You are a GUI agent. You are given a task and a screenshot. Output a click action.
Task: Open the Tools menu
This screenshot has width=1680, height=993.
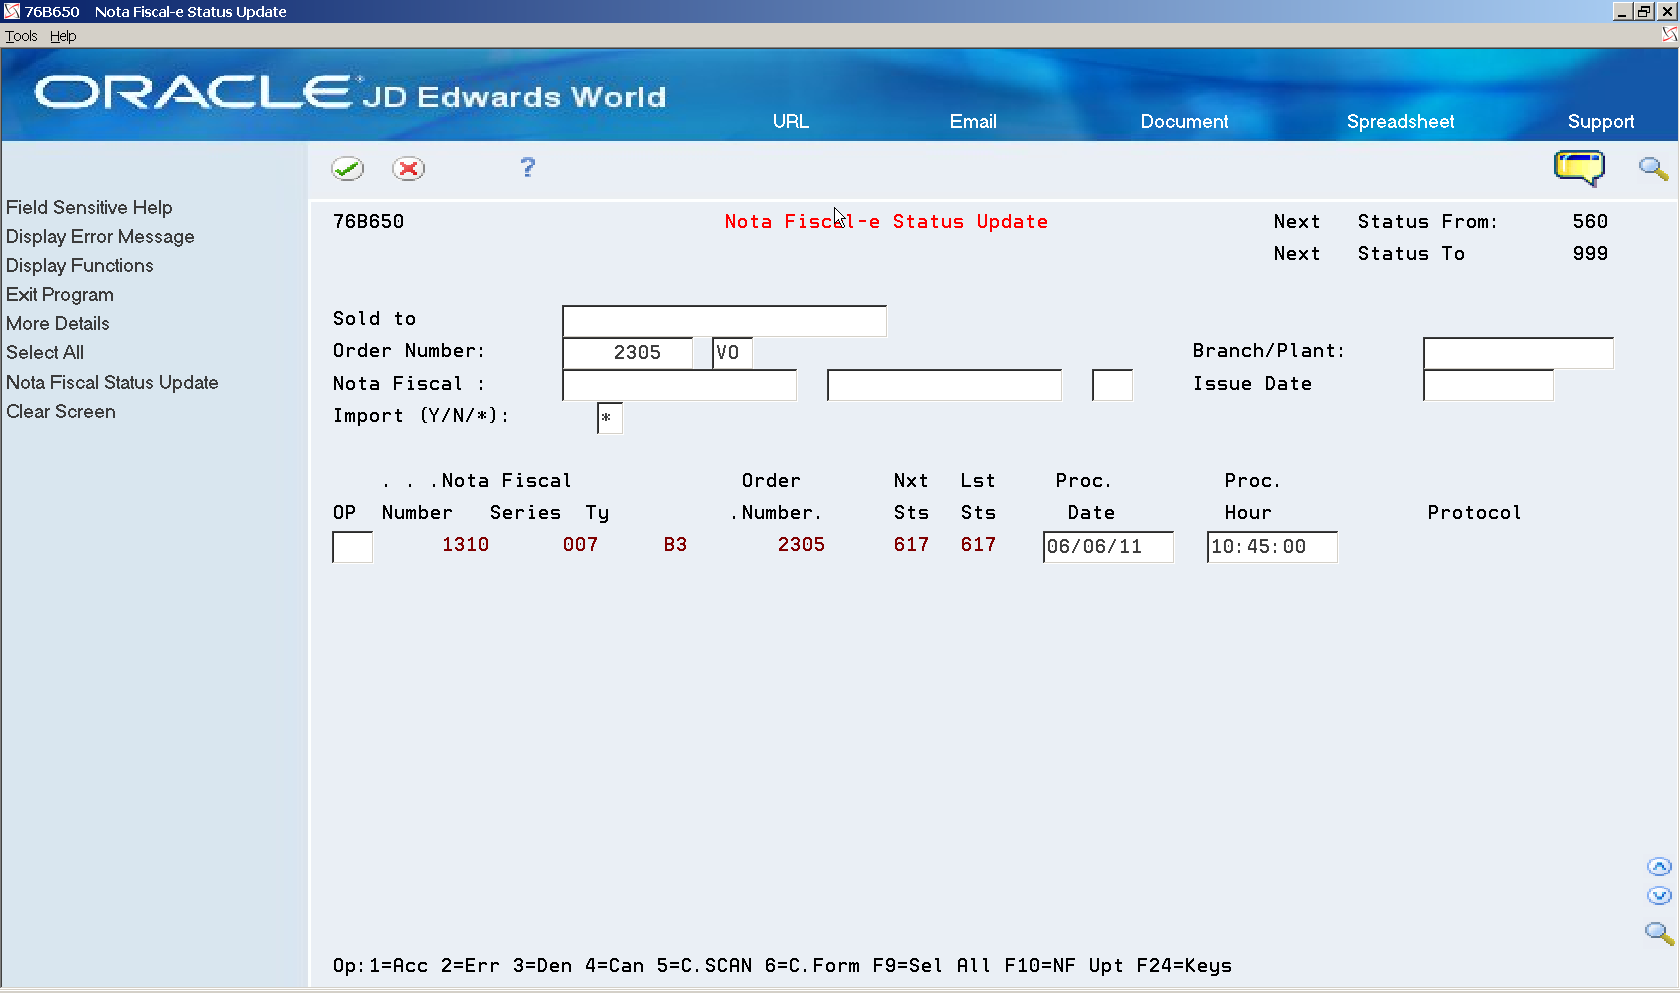(x=21, y=36)
